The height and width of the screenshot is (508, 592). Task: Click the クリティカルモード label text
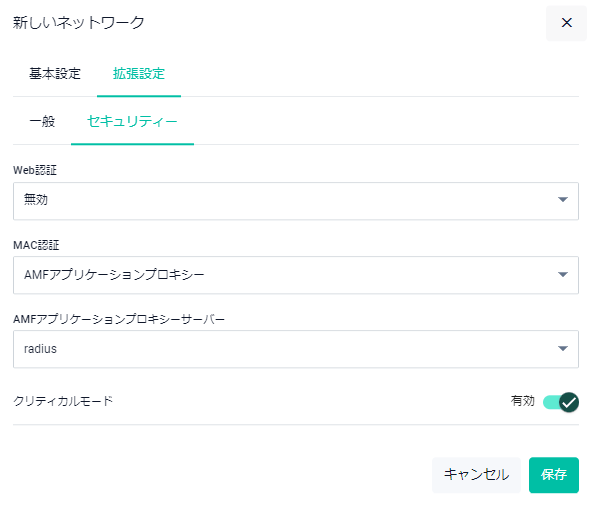pos(63,401)
